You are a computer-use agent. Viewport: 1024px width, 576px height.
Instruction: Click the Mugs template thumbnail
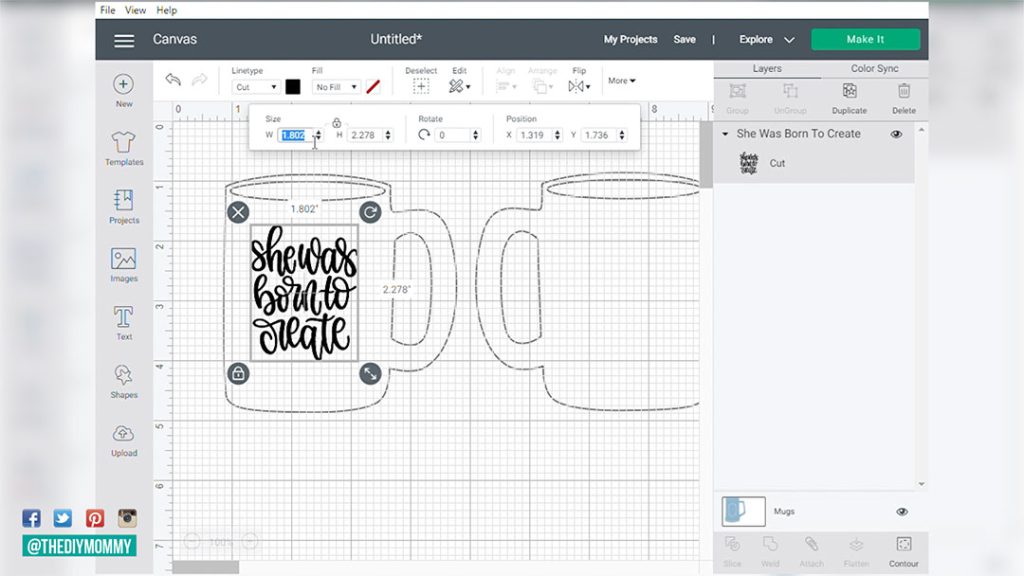[743, 511]
